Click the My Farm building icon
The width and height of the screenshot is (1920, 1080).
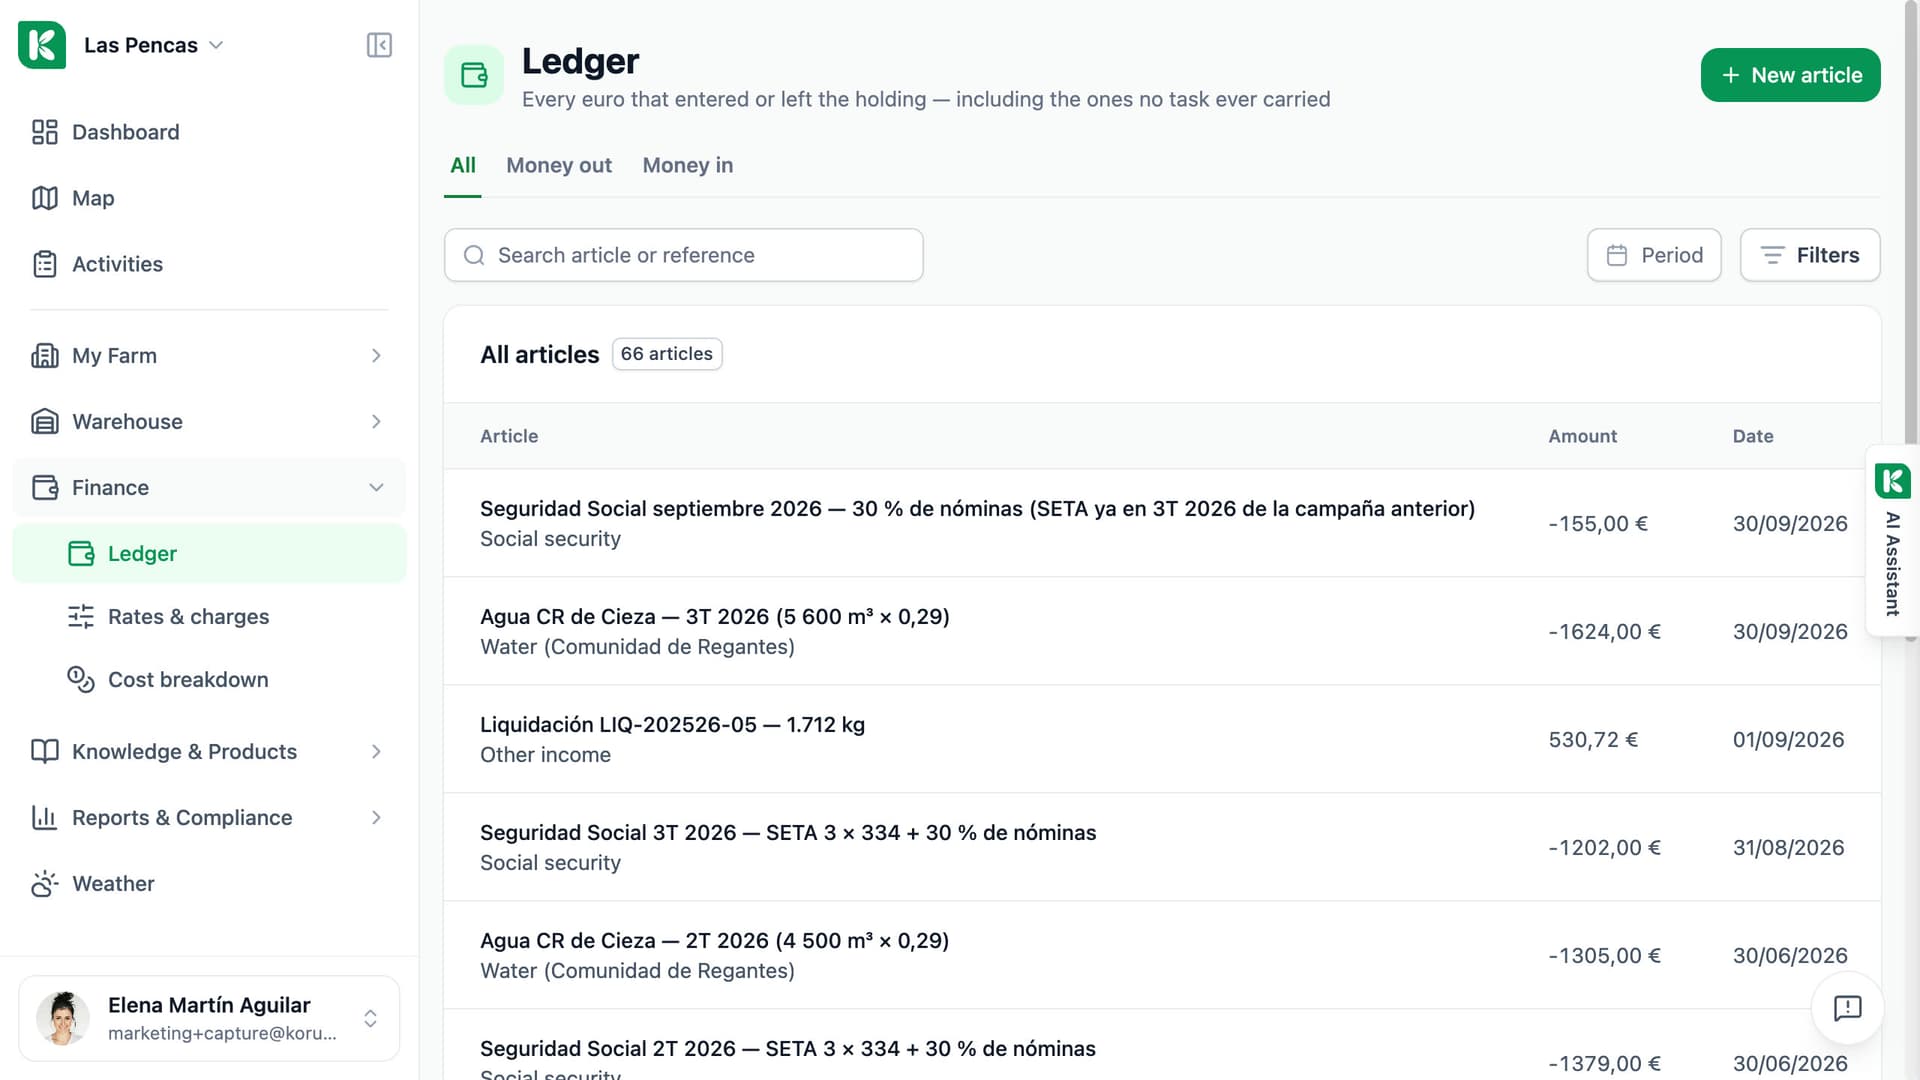coord(45,356)
